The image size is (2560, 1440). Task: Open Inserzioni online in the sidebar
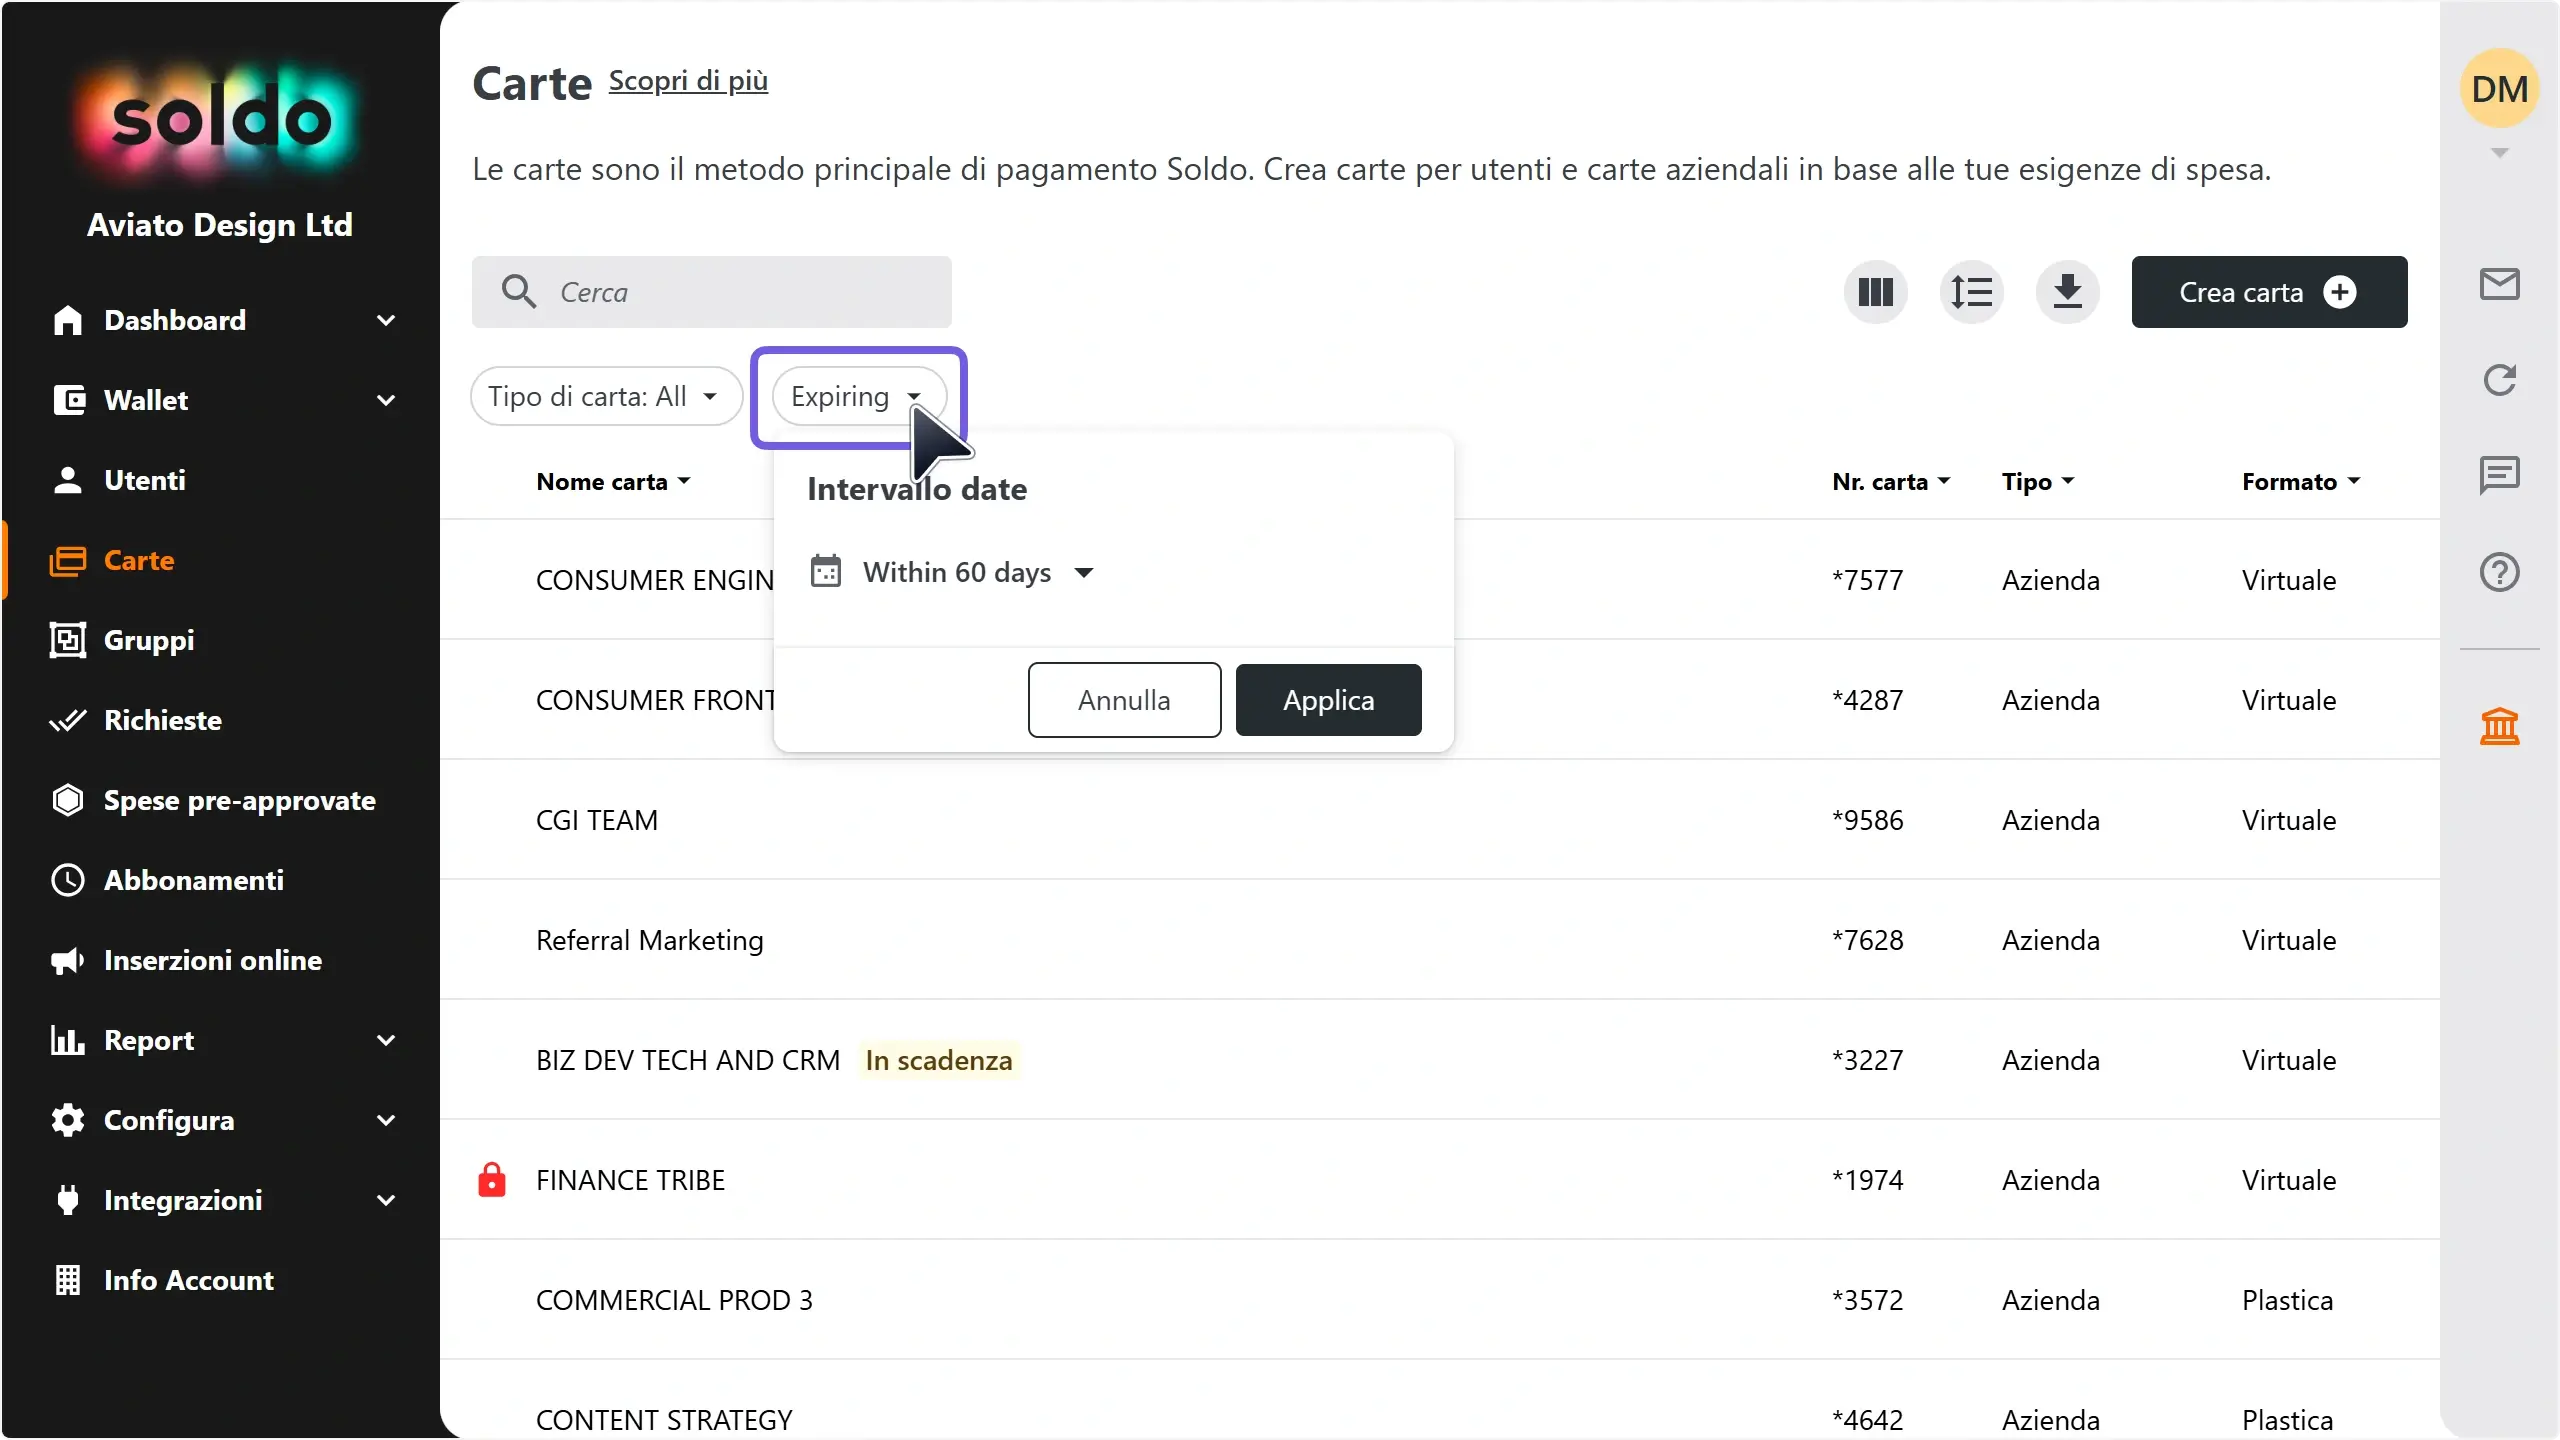pyautogui.click(x=213, y=960)
